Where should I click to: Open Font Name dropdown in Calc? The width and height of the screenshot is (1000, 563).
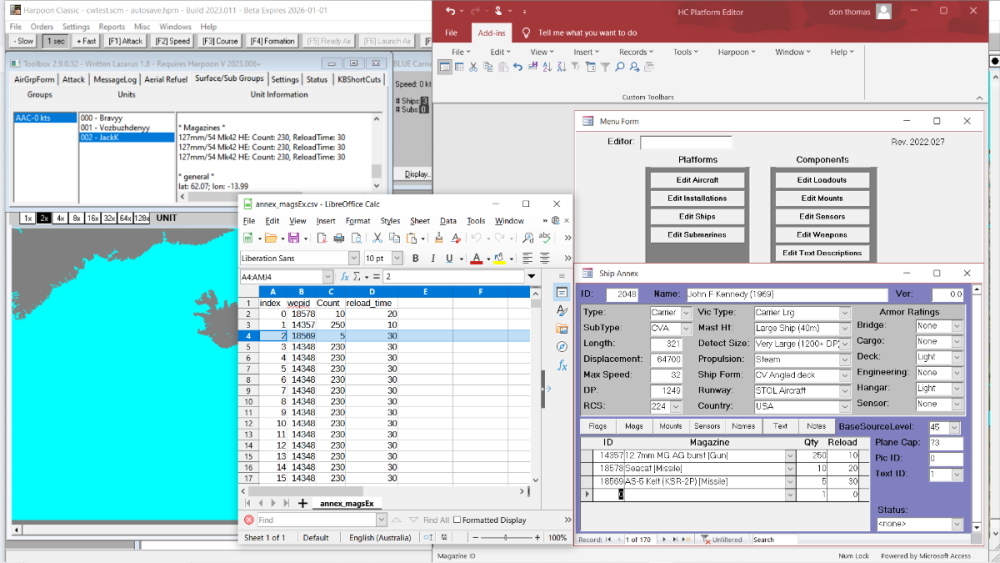tap(353, 258)
